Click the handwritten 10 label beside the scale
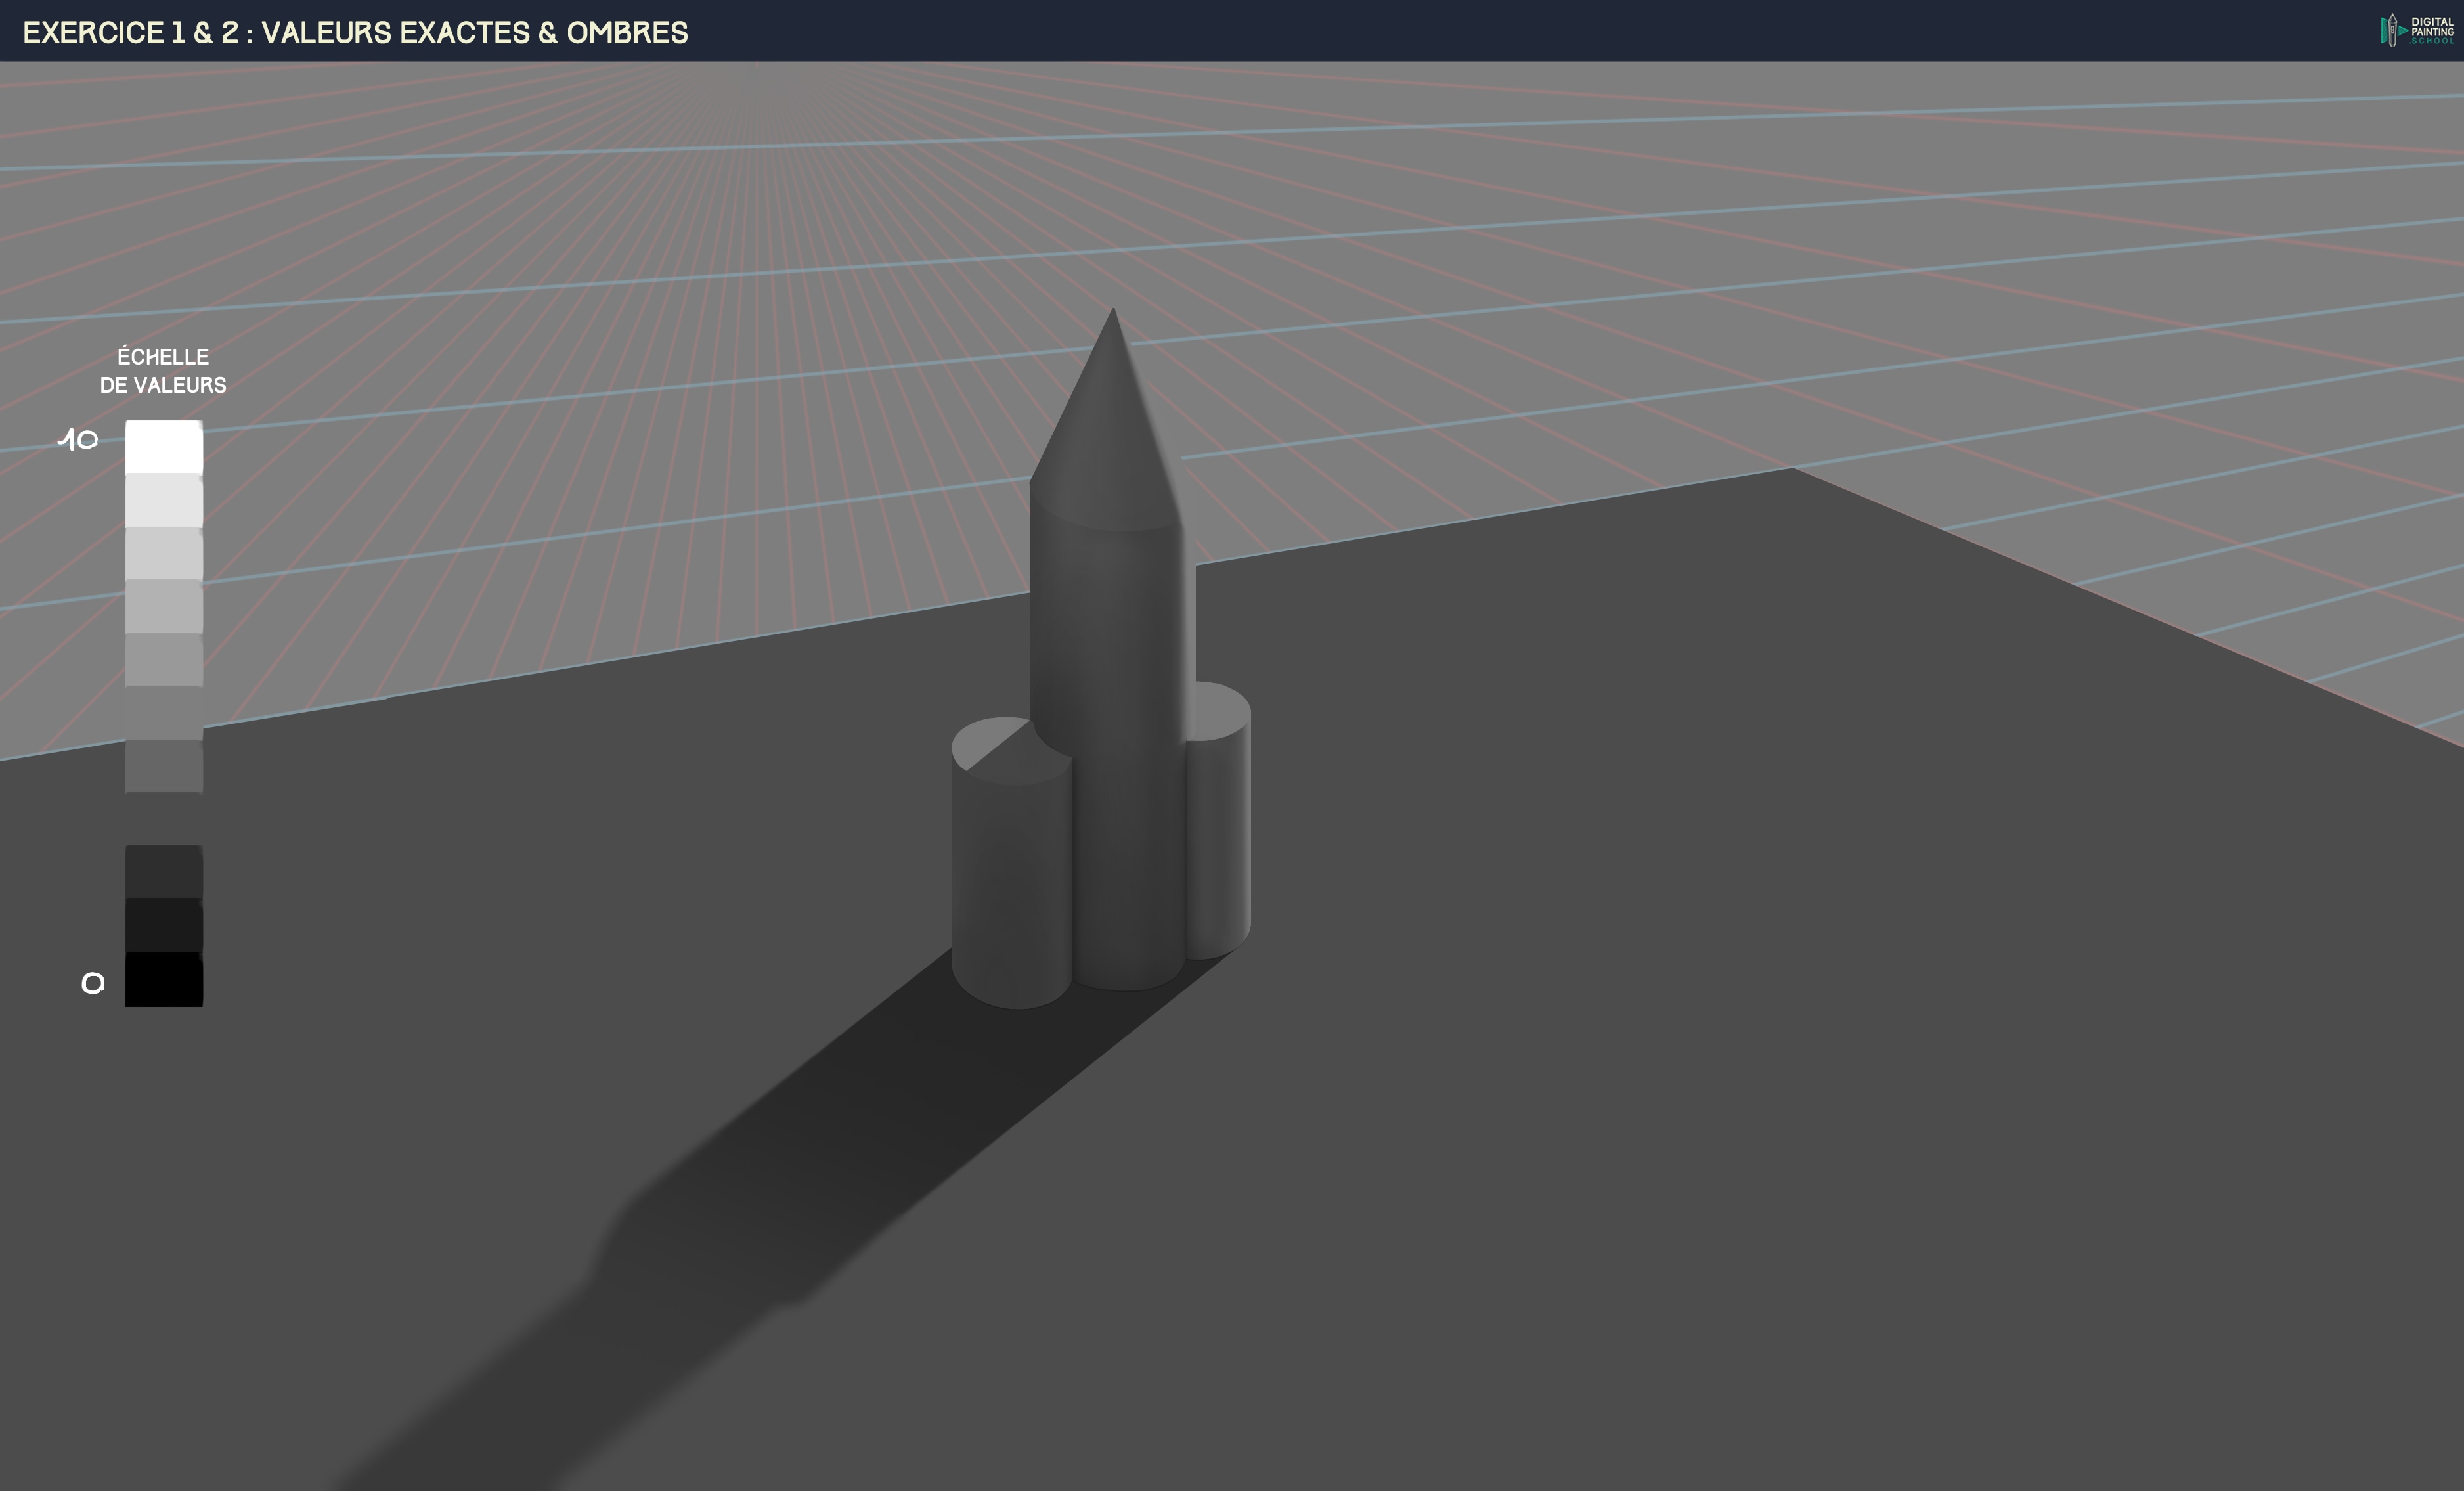 pos(78,439)
